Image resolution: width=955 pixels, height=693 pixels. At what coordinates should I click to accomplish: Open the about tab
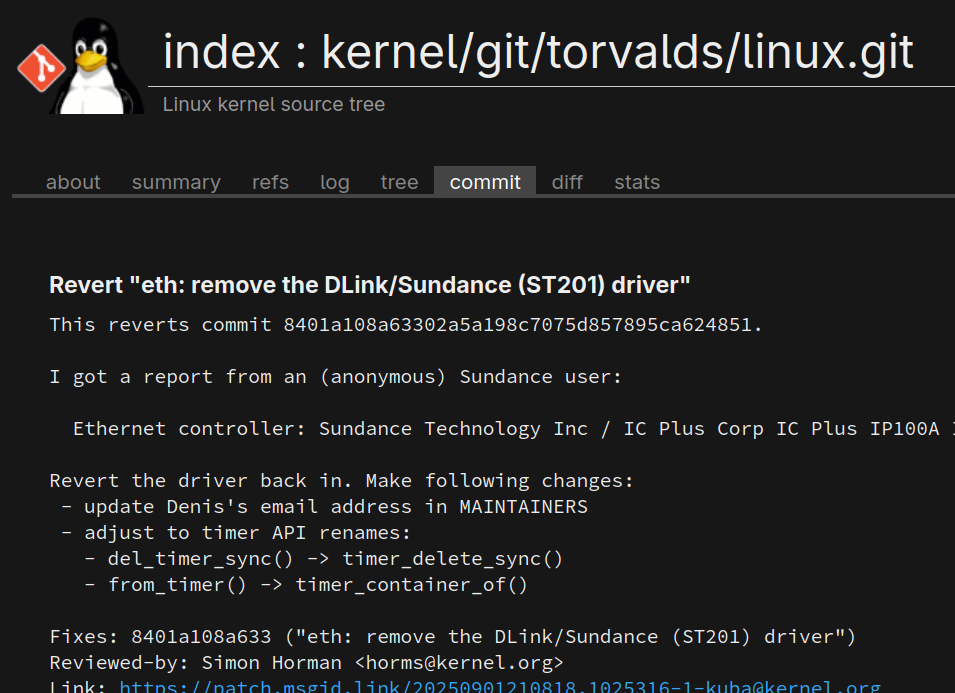(73, 182)
